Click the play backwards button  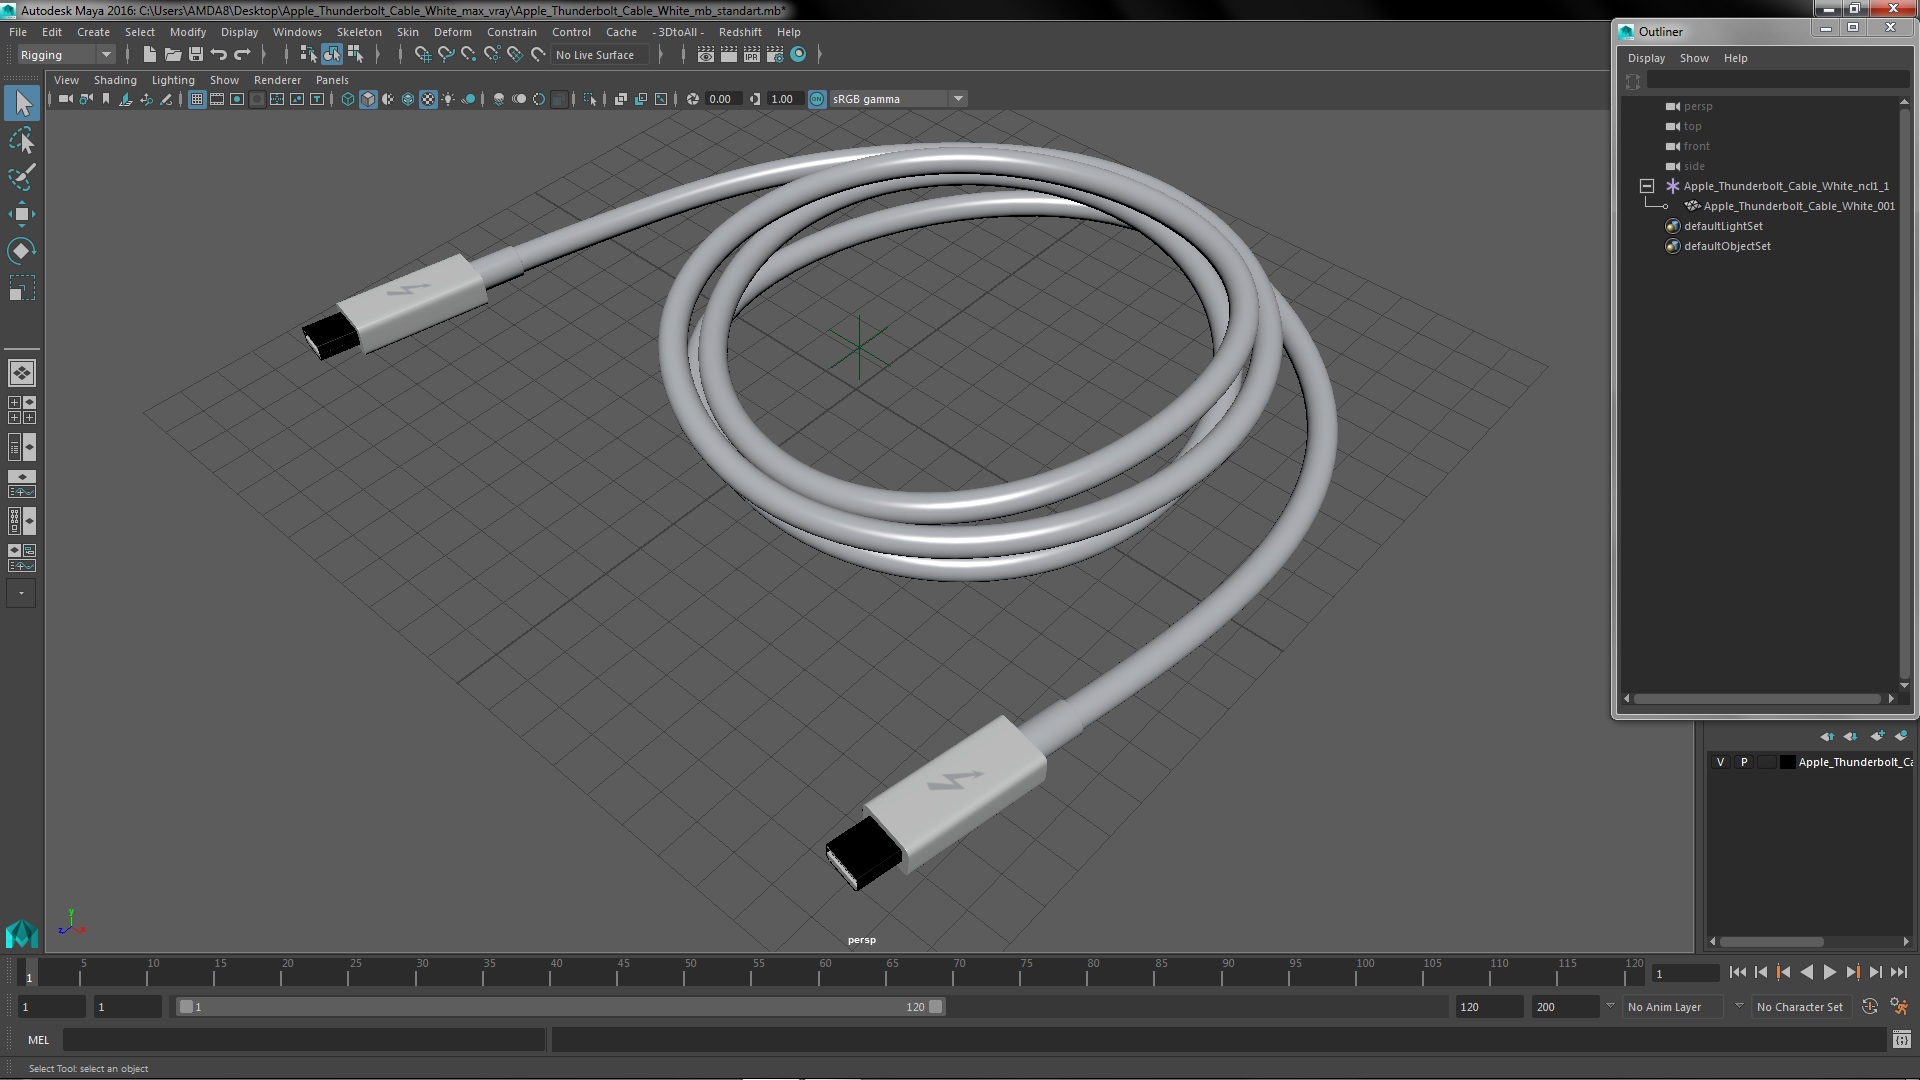click(x=1806, y=972)
